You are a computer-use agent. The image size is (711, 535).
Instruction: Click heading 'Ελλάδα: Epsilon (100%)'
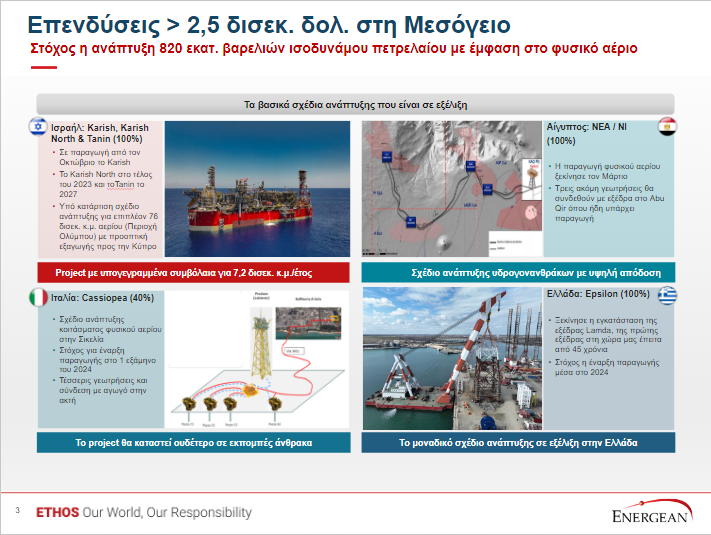pos(598,294)
